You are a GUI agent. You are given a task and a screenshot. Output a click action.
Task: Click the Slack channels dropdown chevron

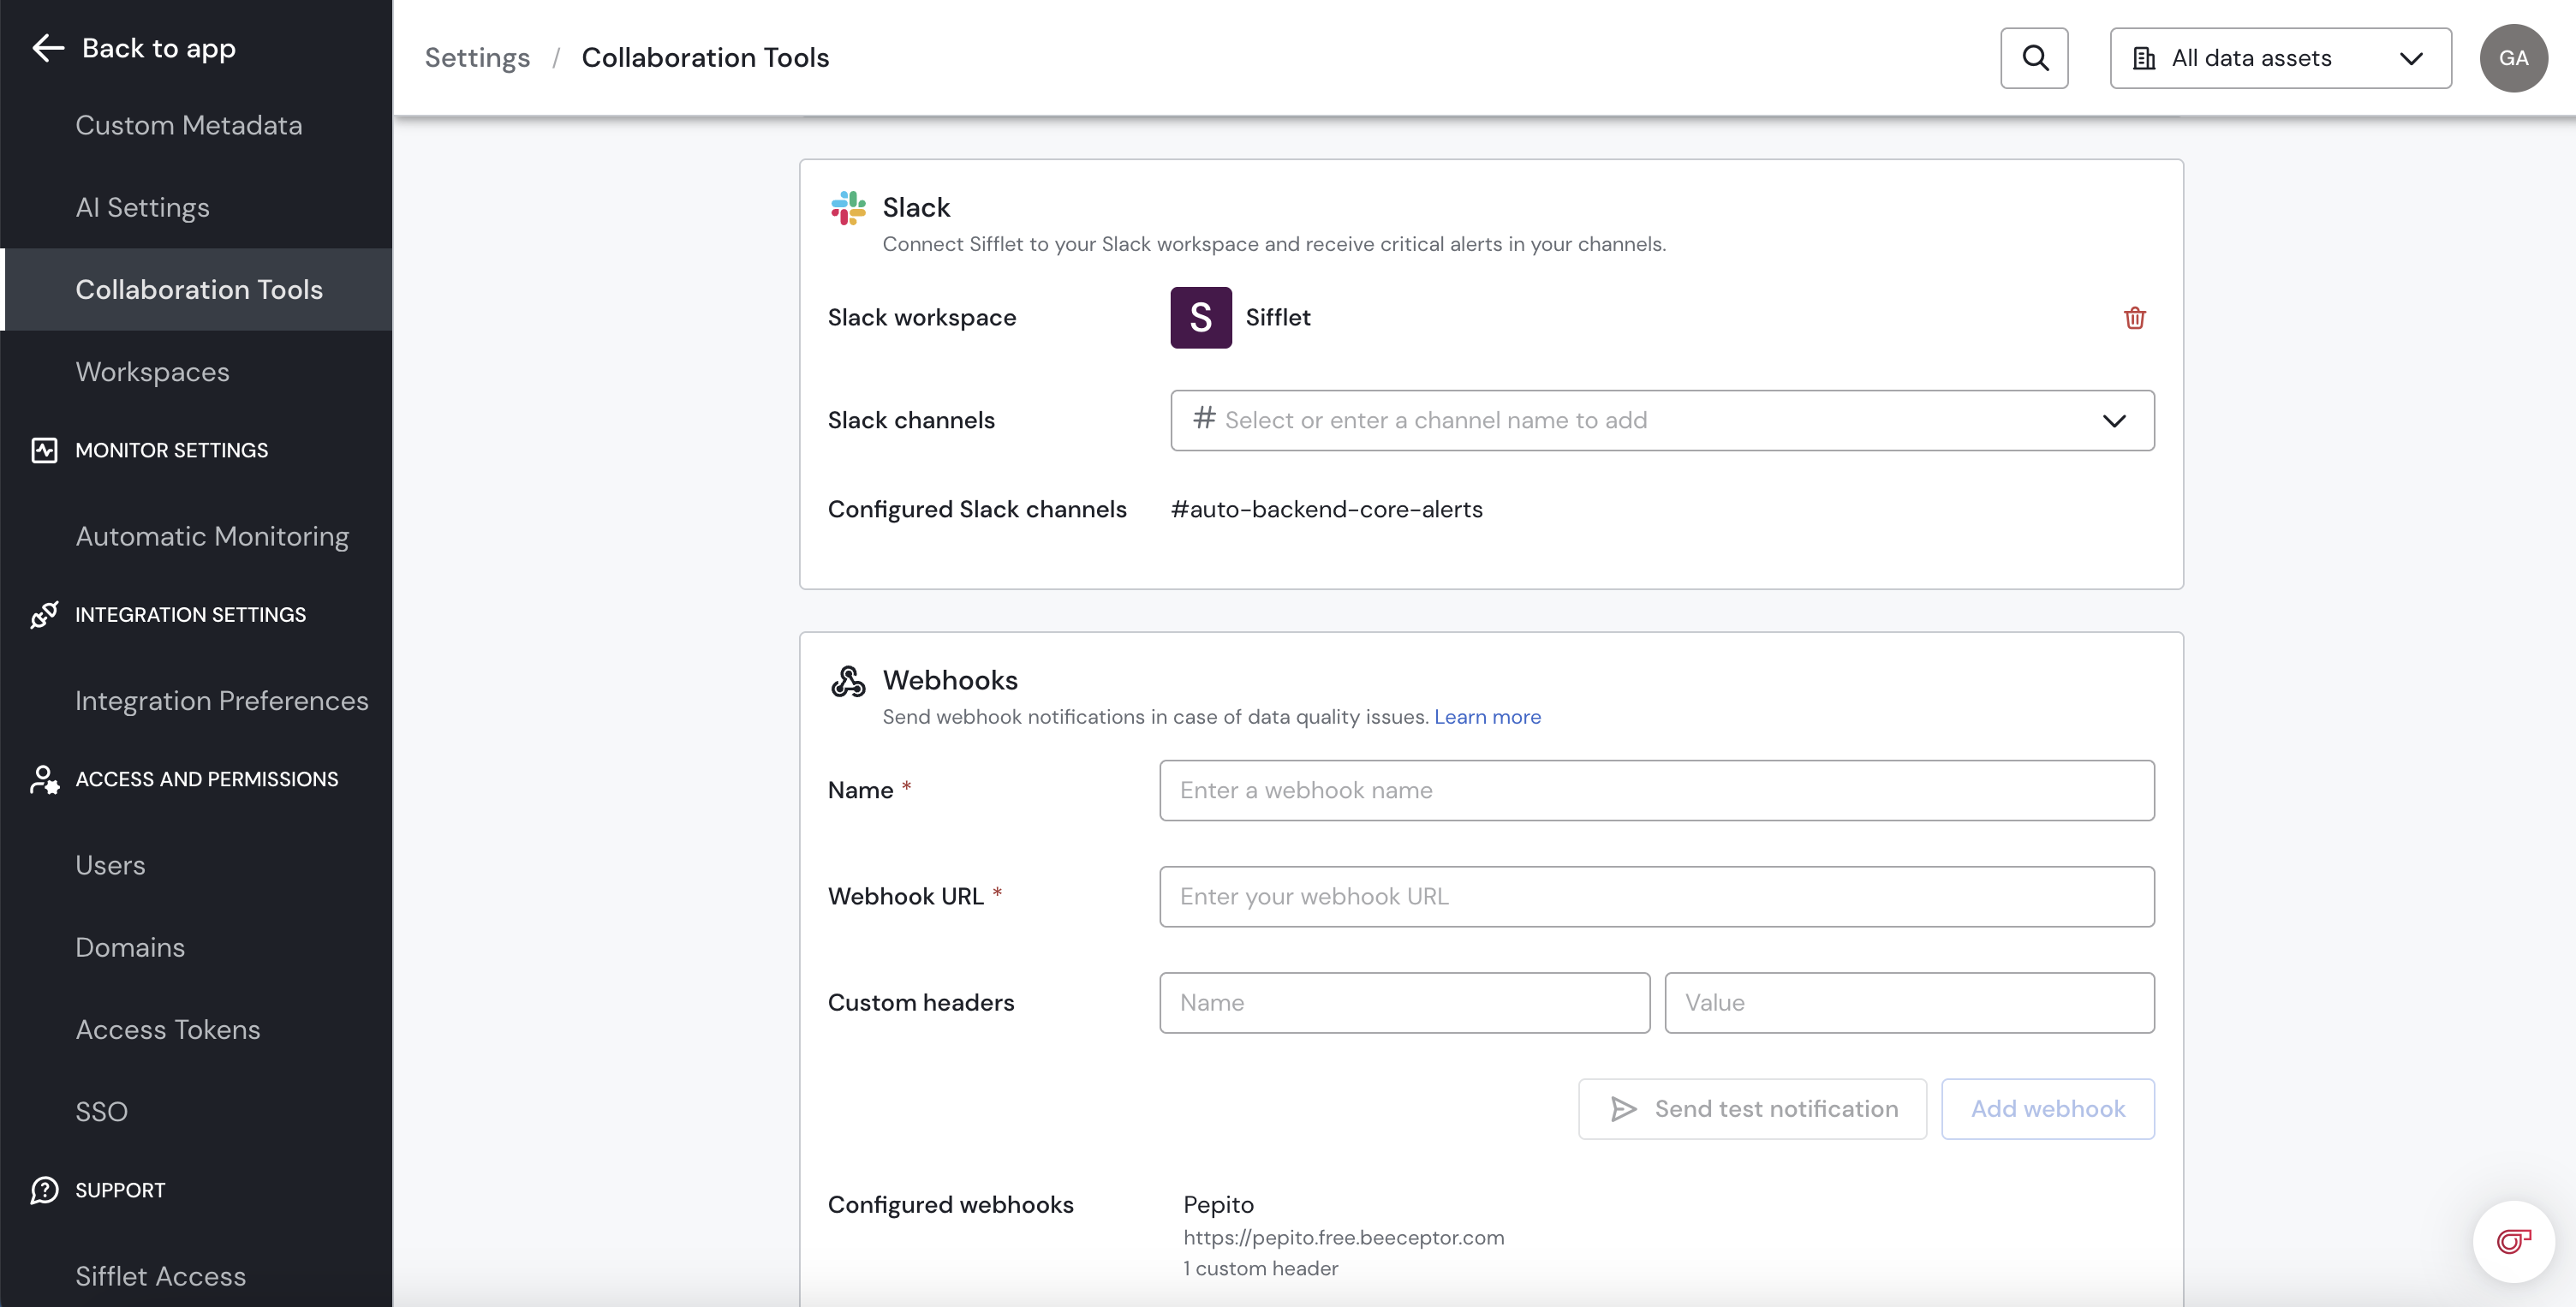click(x=2113, y=421)
